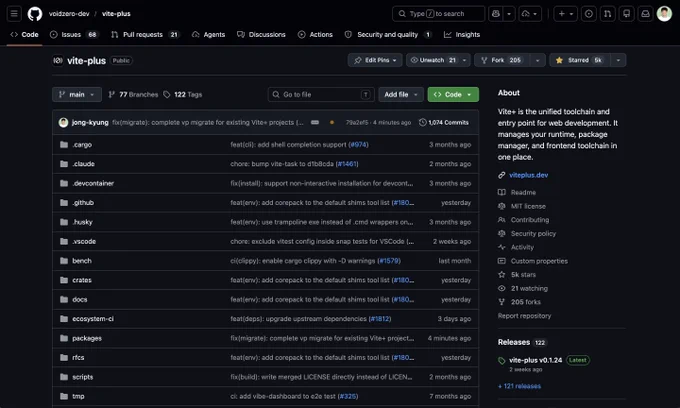Click Edit Pins button
This screenshot has width=680, height=408.
pyautogui.click(x=375, y=60)
